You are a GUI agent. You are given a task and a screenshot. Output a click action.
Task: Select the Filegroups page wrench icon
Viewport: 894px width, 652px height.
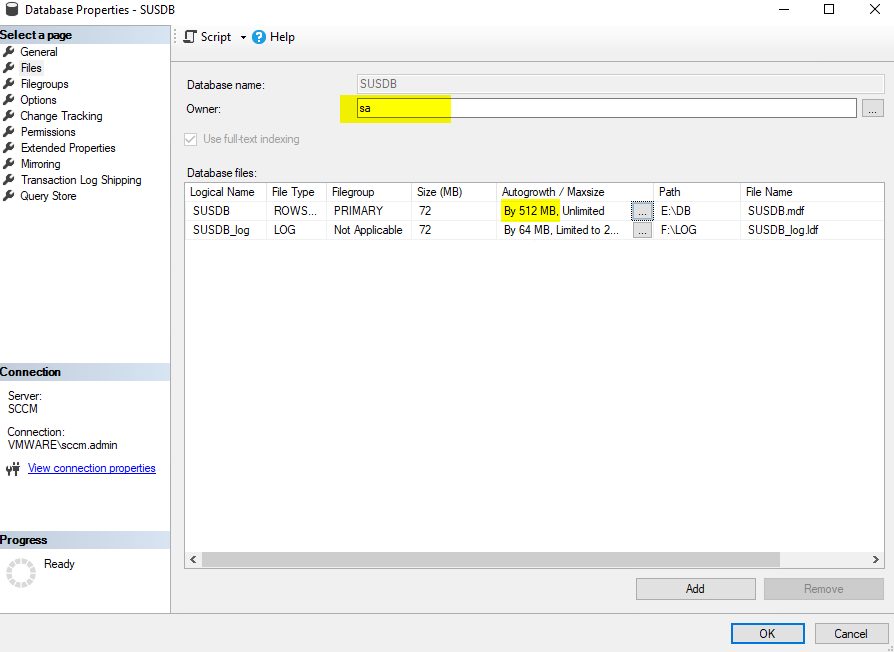9,84
